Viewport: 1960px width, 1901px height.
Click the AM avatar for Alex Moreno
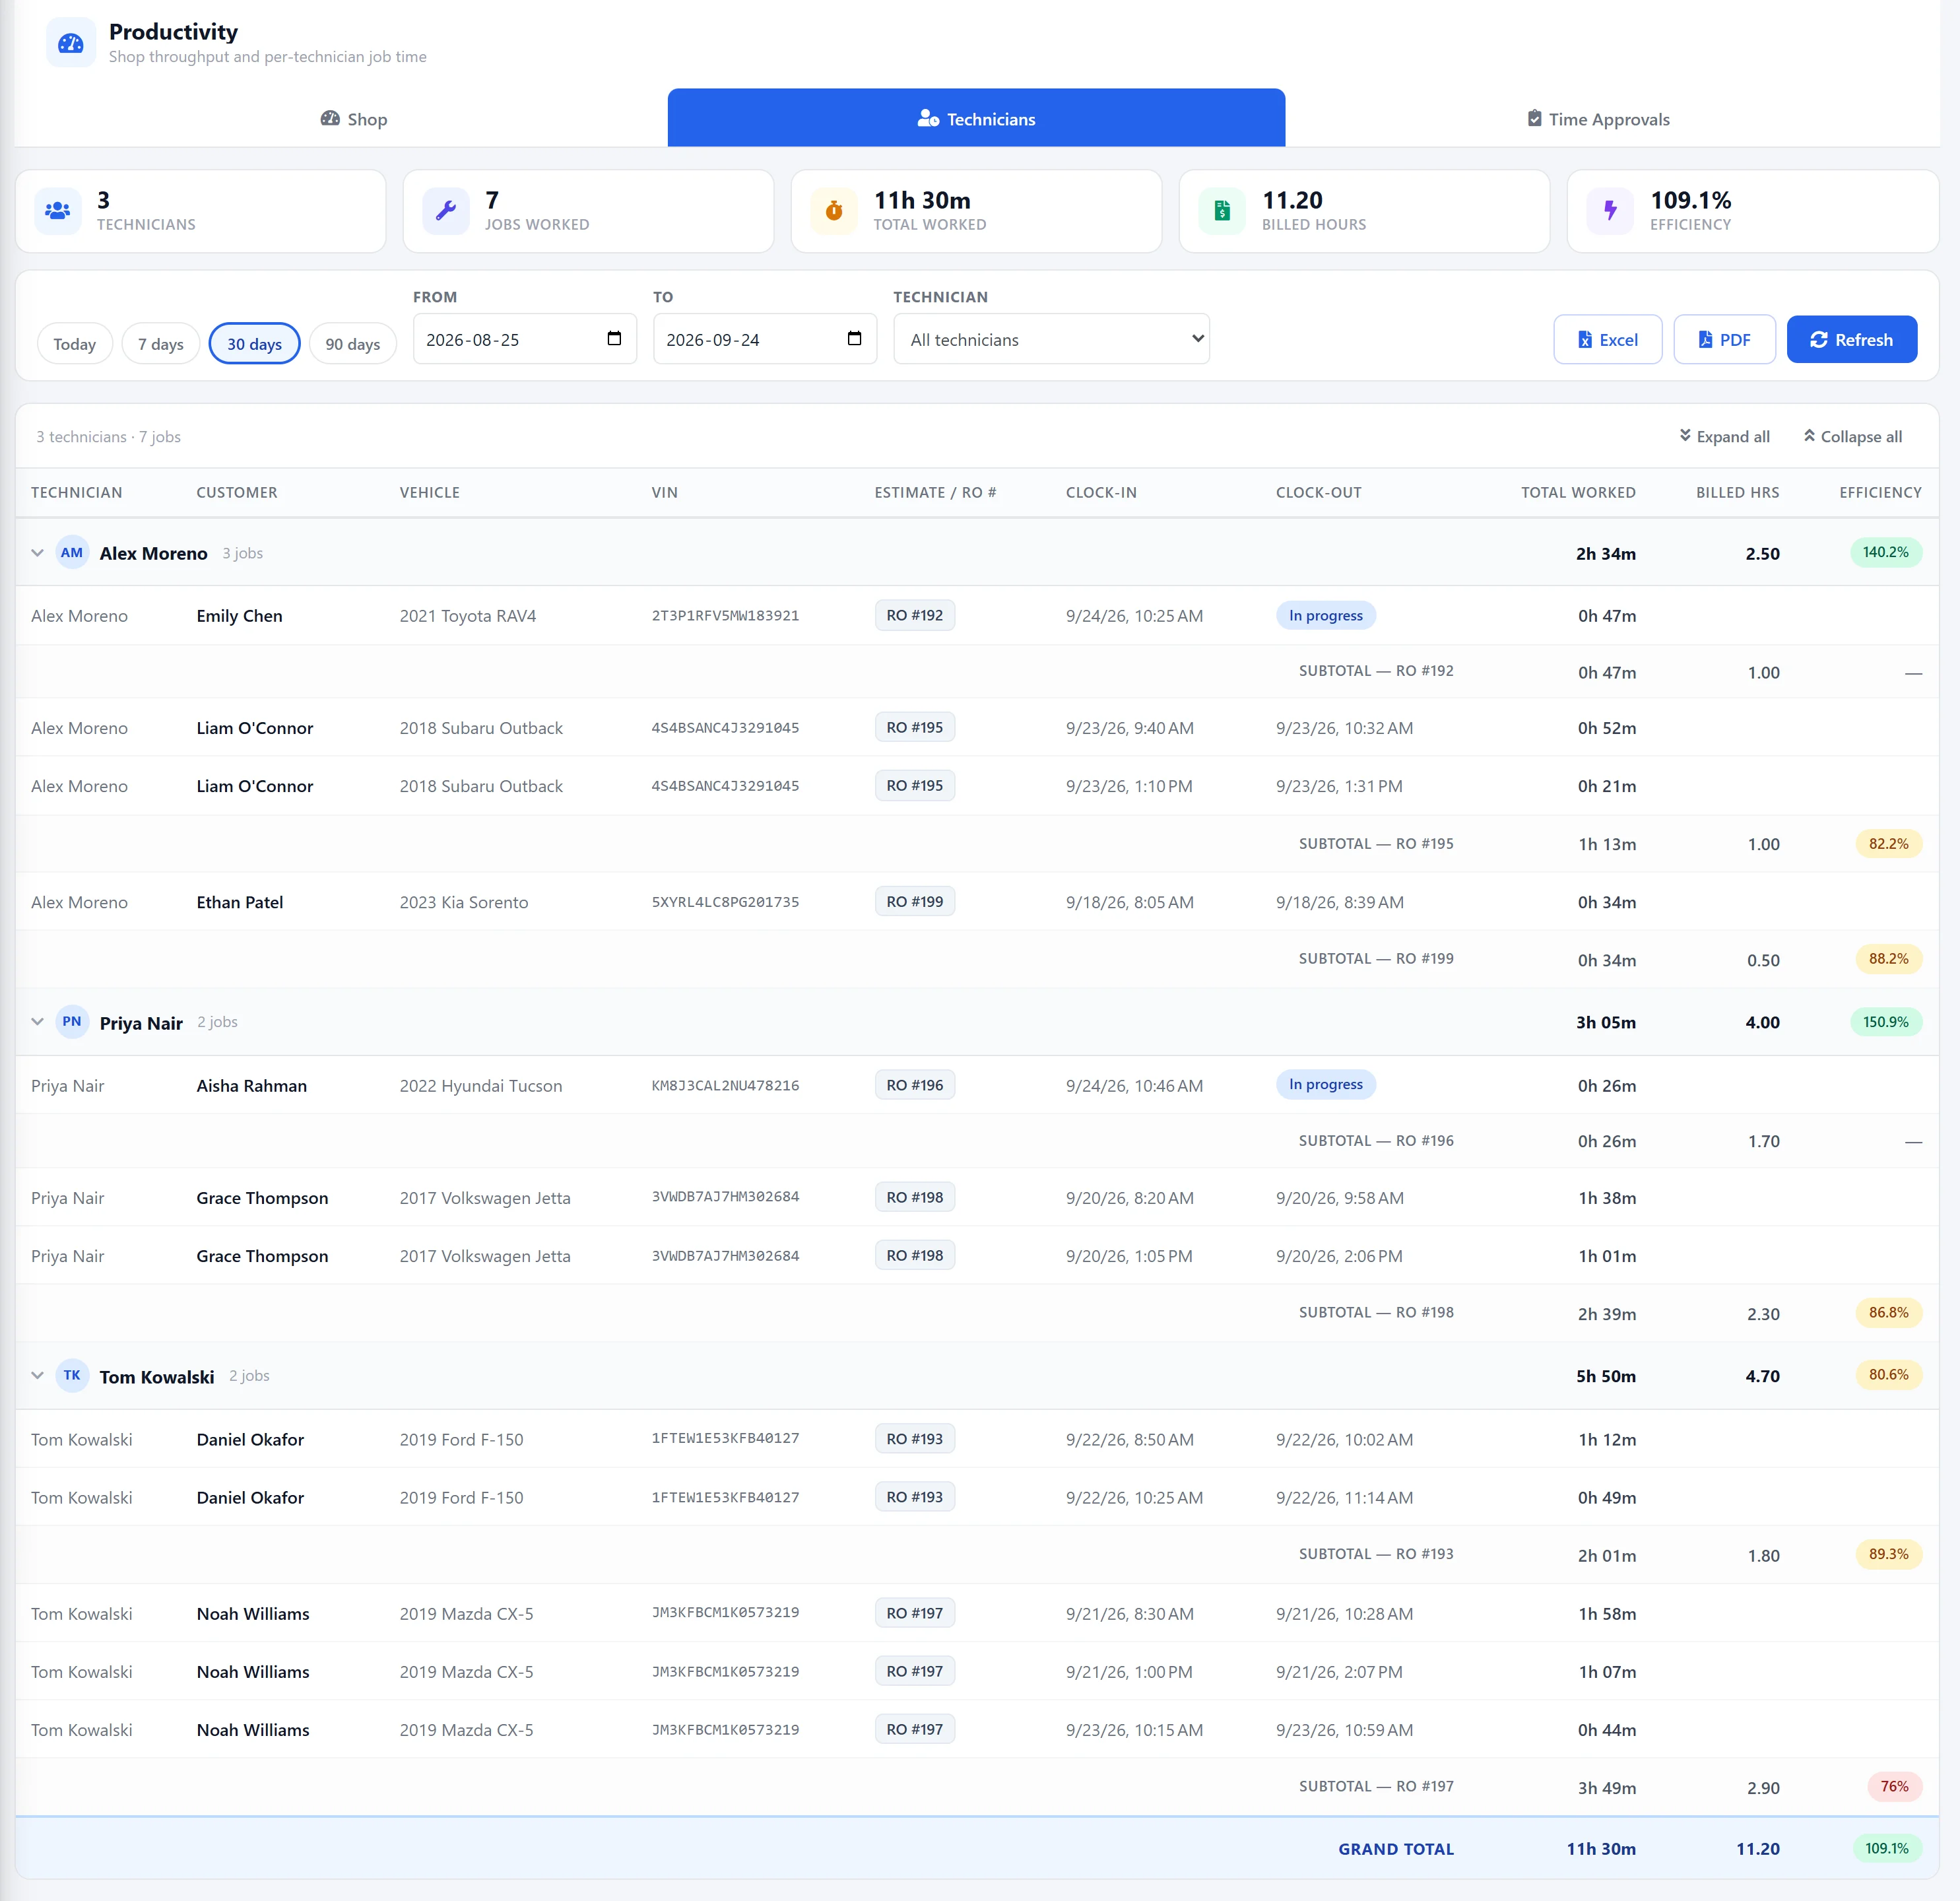[72, 553]
